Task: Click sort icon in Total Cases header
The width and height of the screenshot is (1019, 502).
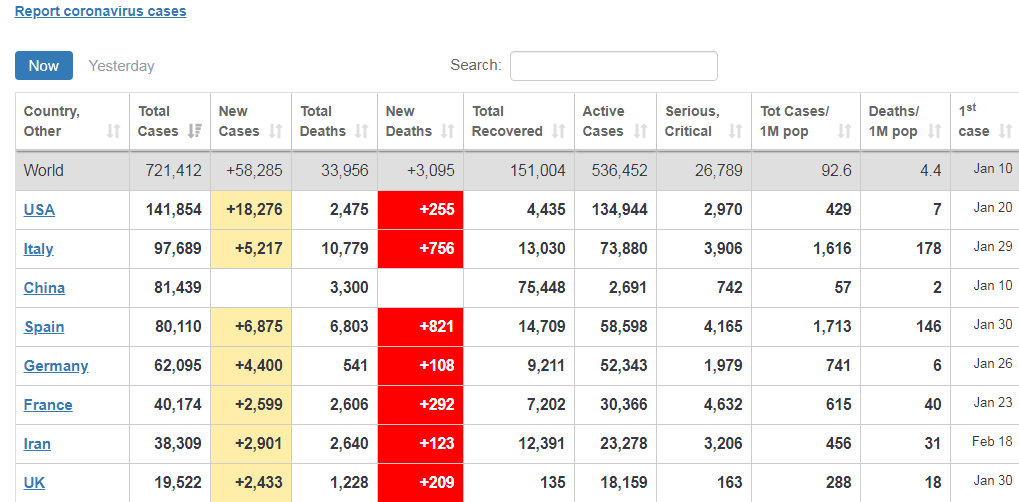Action: [194, 131]
